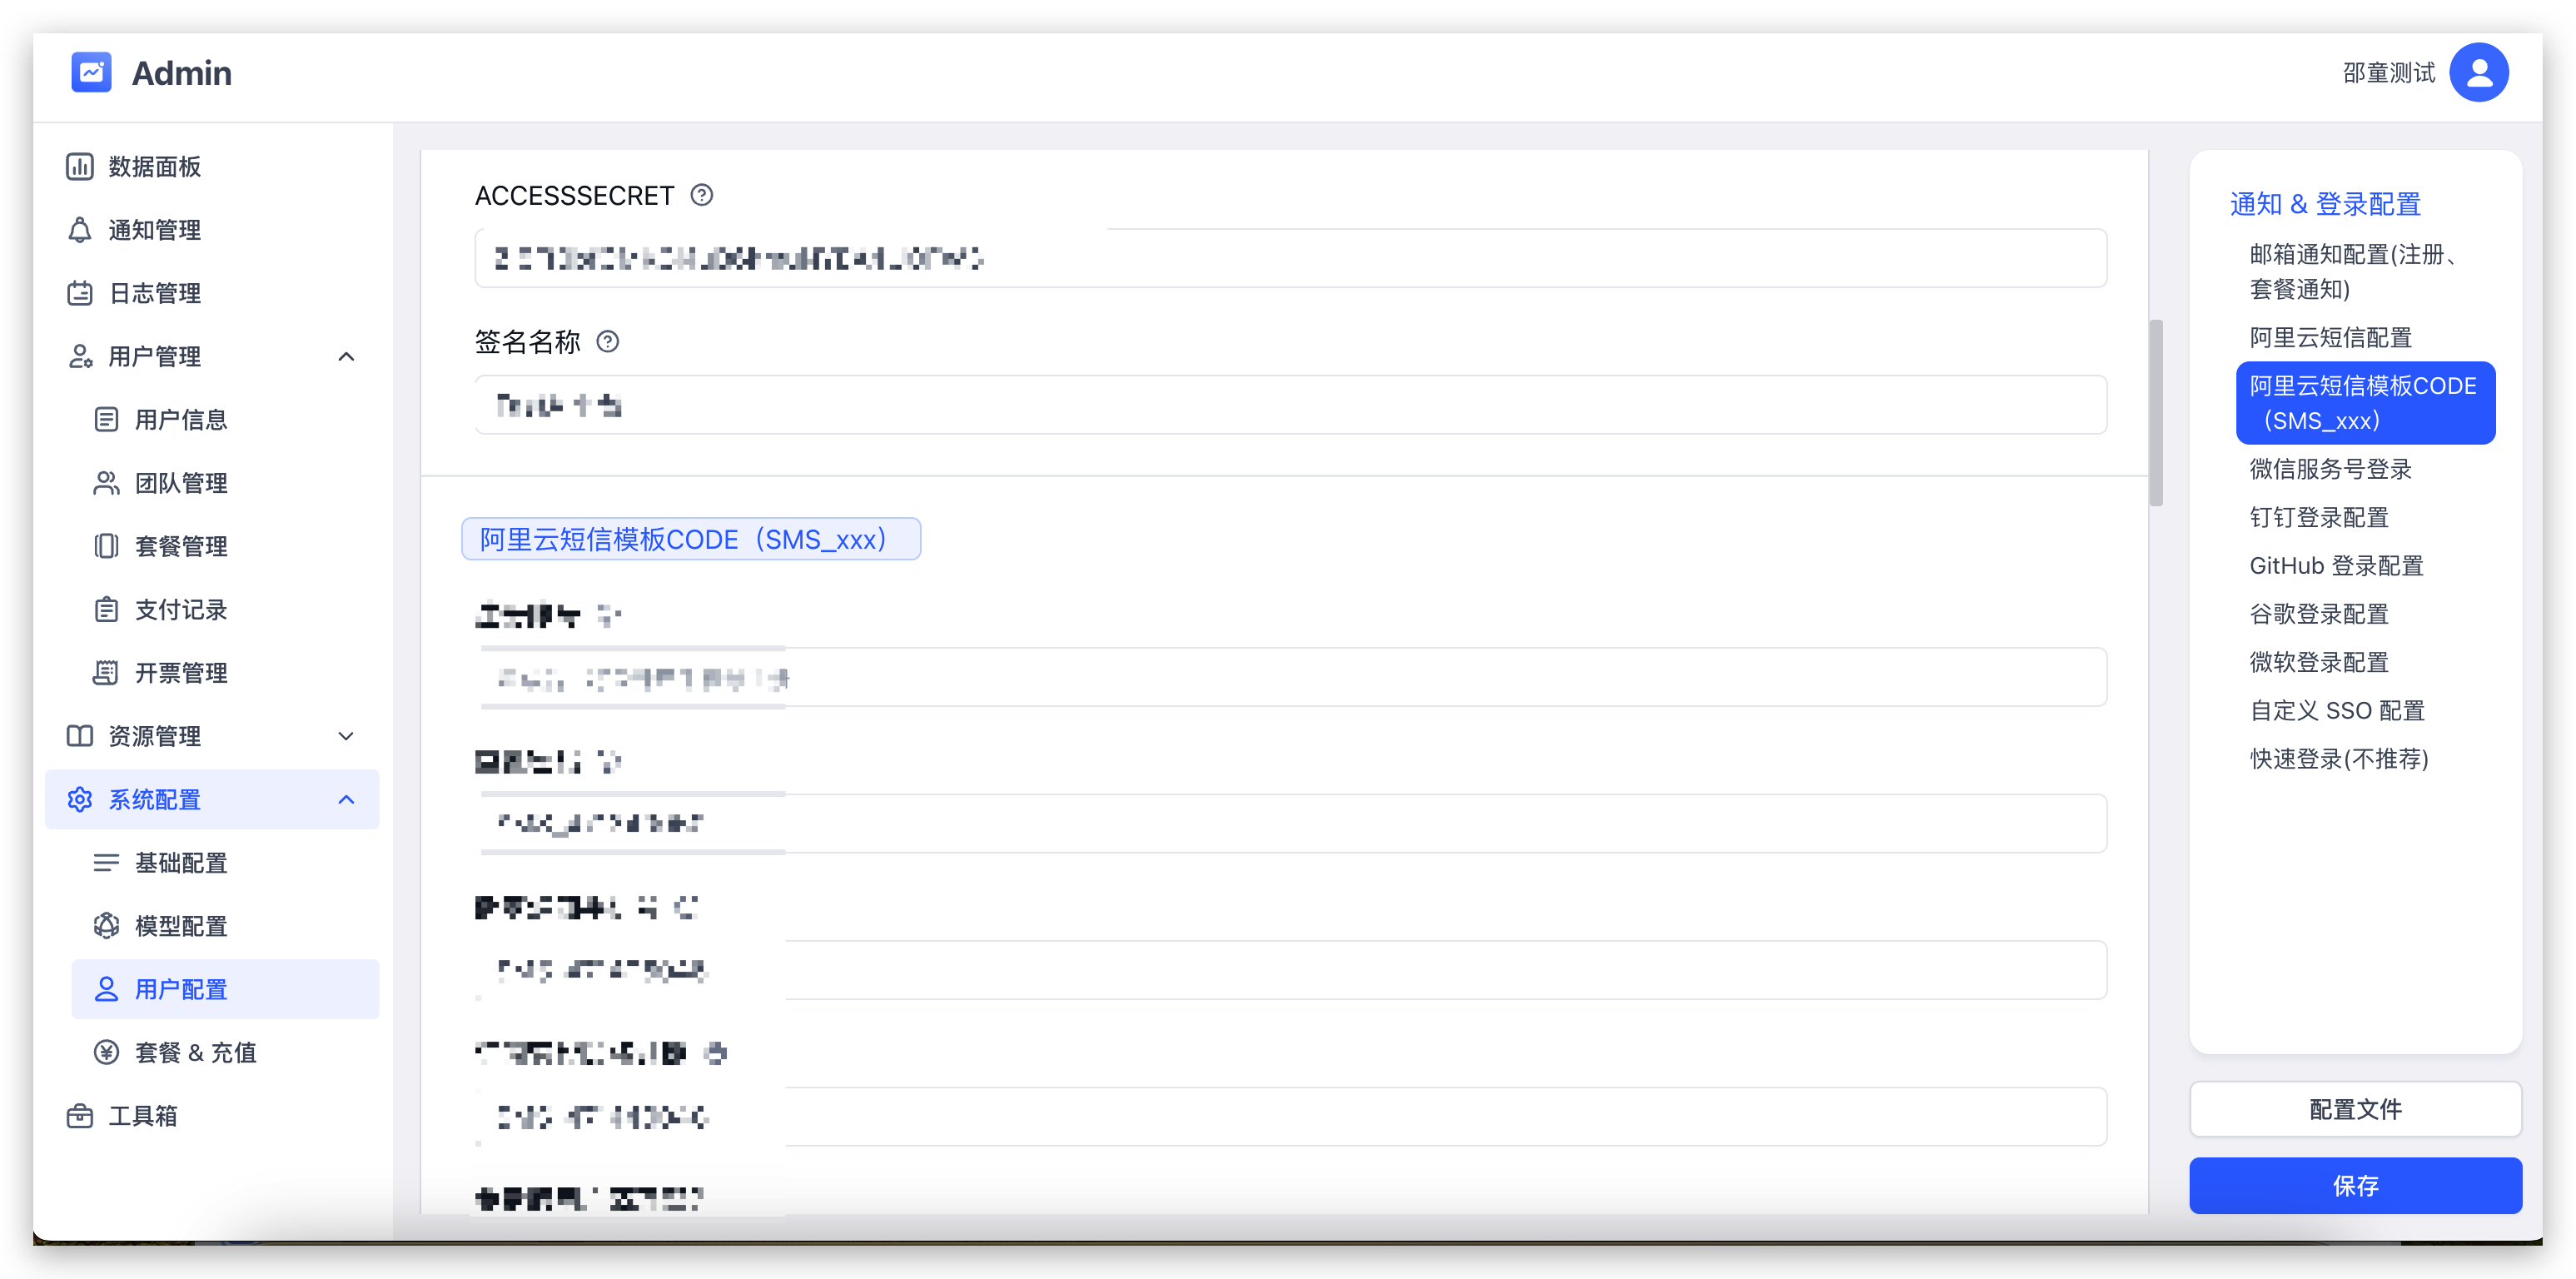Click the 签名名称 help question icon
2576x1279 pixels.
pos(607,342)
